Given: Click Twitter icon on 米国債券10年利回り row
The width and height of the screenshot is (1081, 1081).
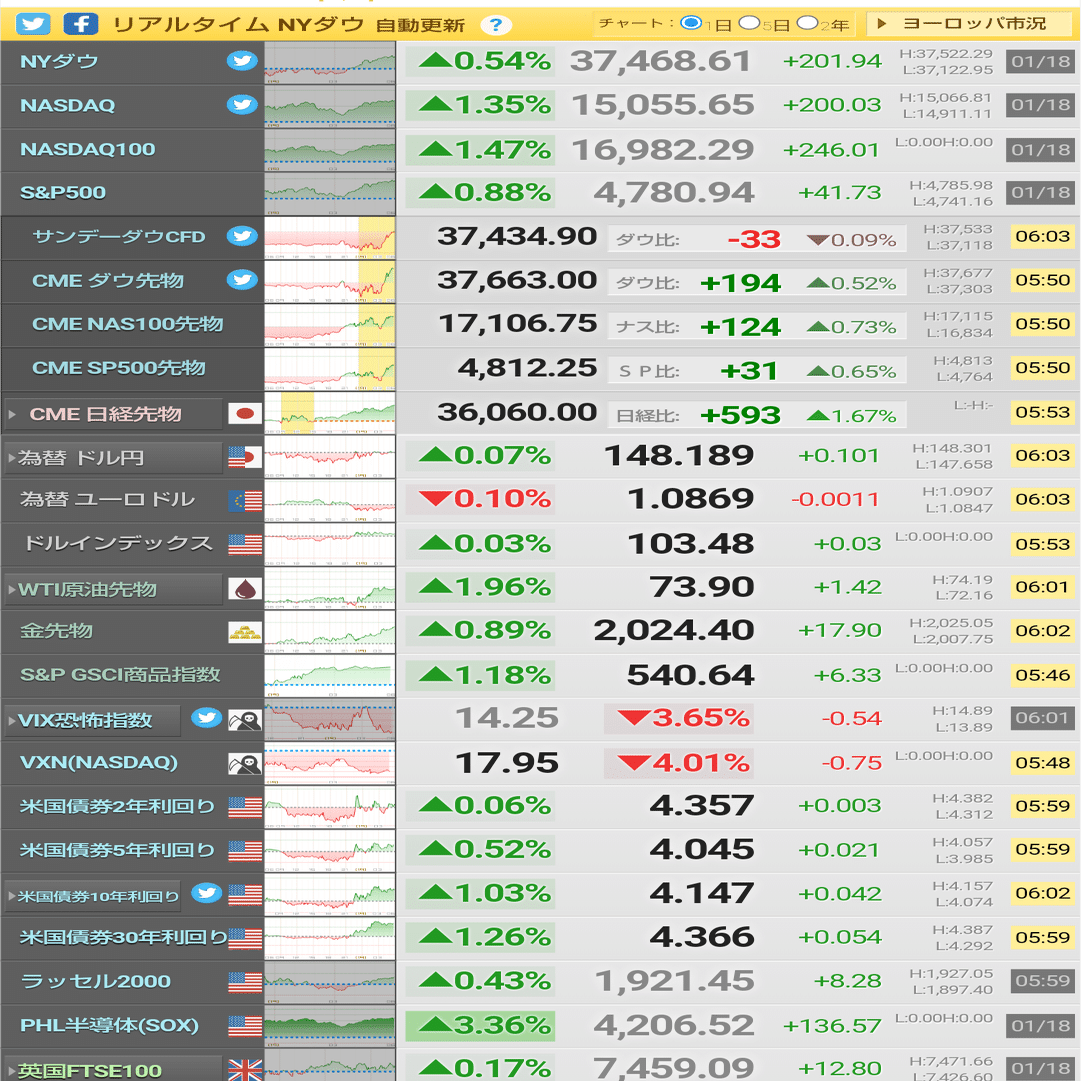Looking at the screenshot, I should [x=206, y=893].
